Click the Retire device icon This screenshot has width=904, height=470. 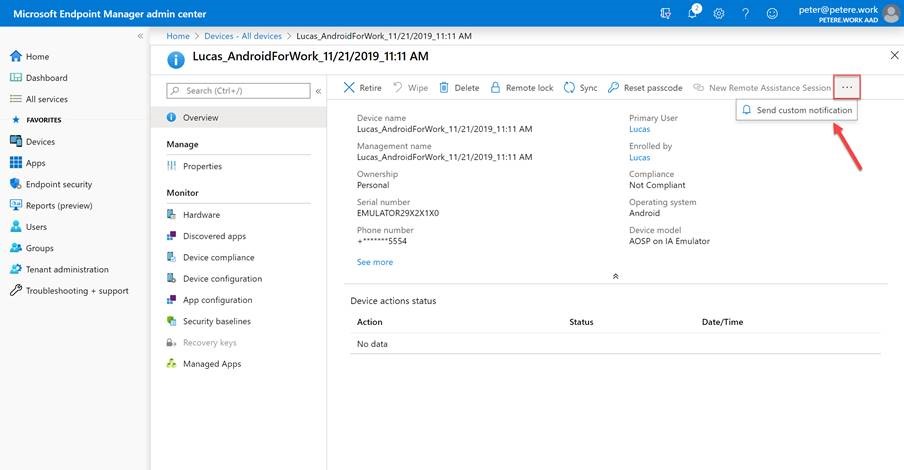coord(349,88)
